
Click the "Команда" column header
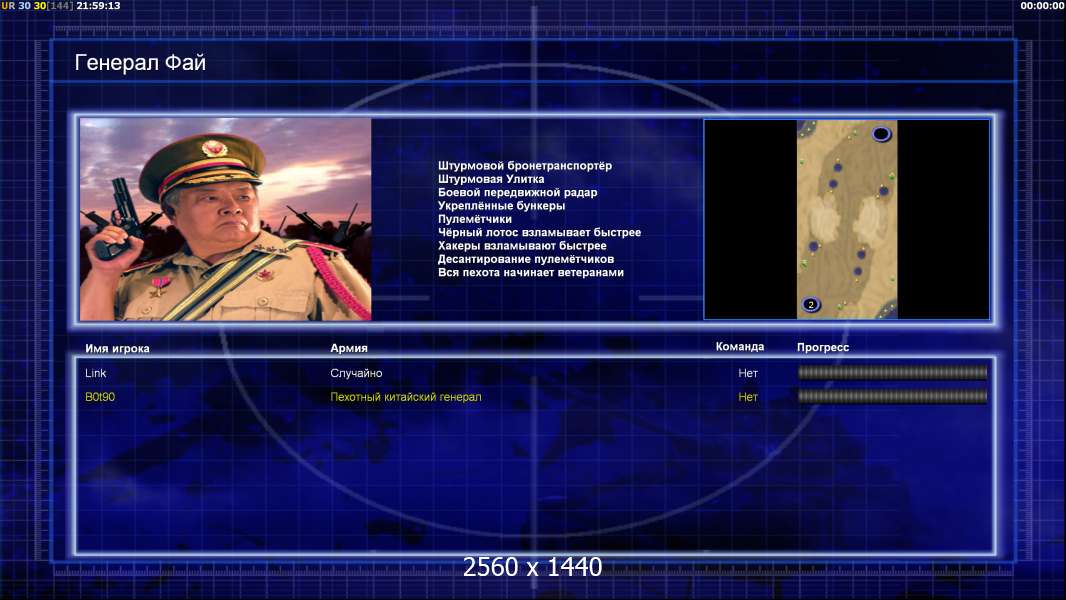[x=740, y=347]
